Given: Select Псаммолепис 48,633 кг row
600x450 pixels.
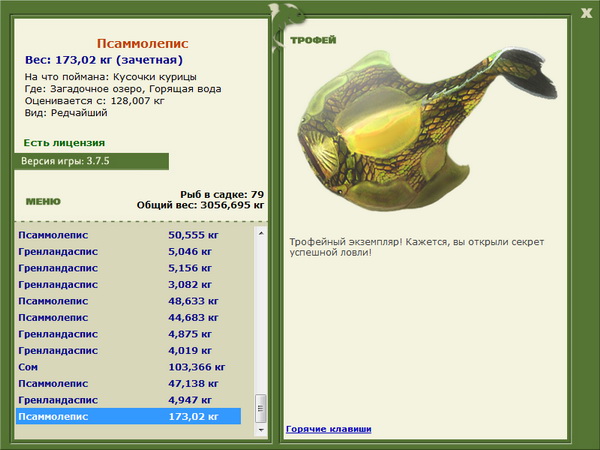Looking at the screenshot, I should pyautogui.click(x=129, y=301).
